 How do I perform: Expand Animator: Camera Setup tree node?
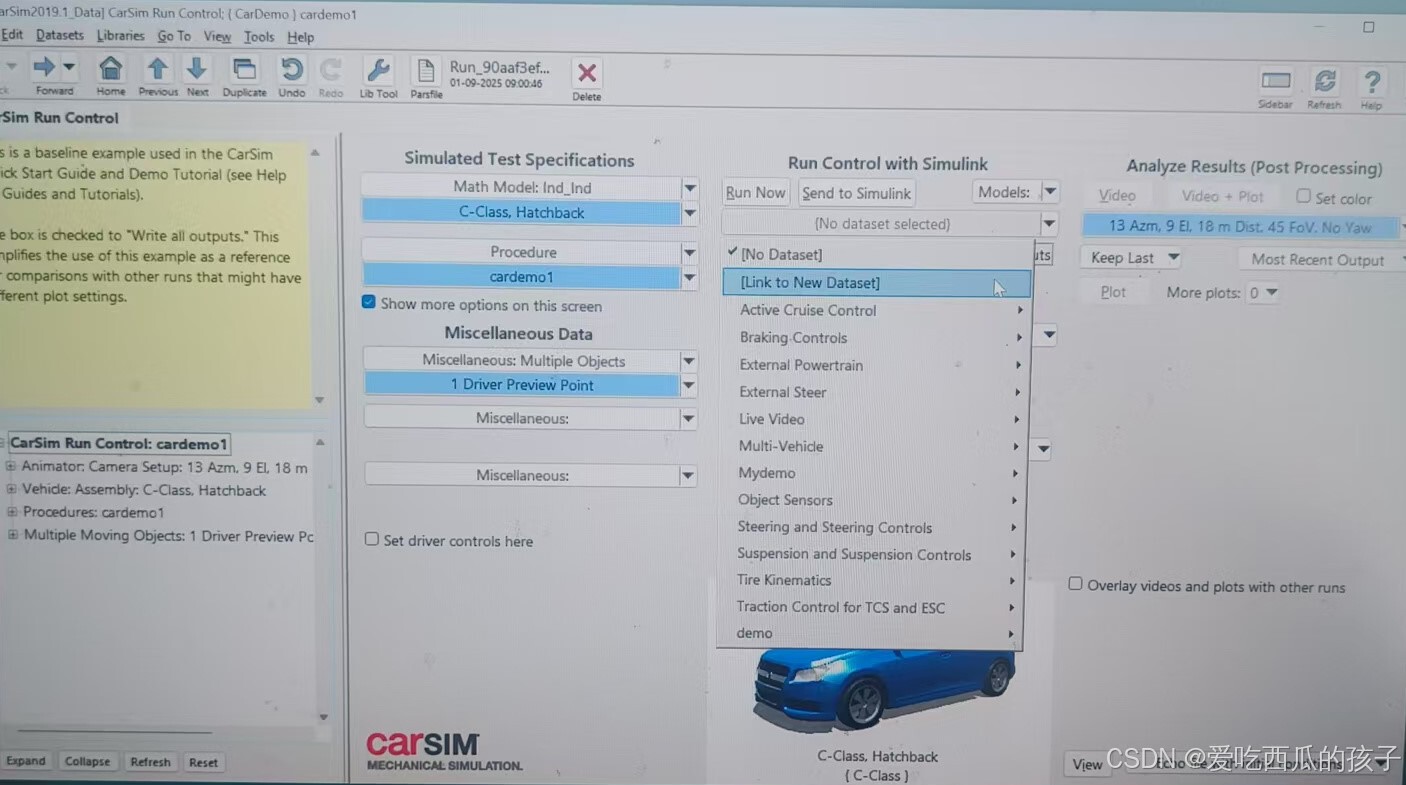pyautogui.click(x=12, y=467)
